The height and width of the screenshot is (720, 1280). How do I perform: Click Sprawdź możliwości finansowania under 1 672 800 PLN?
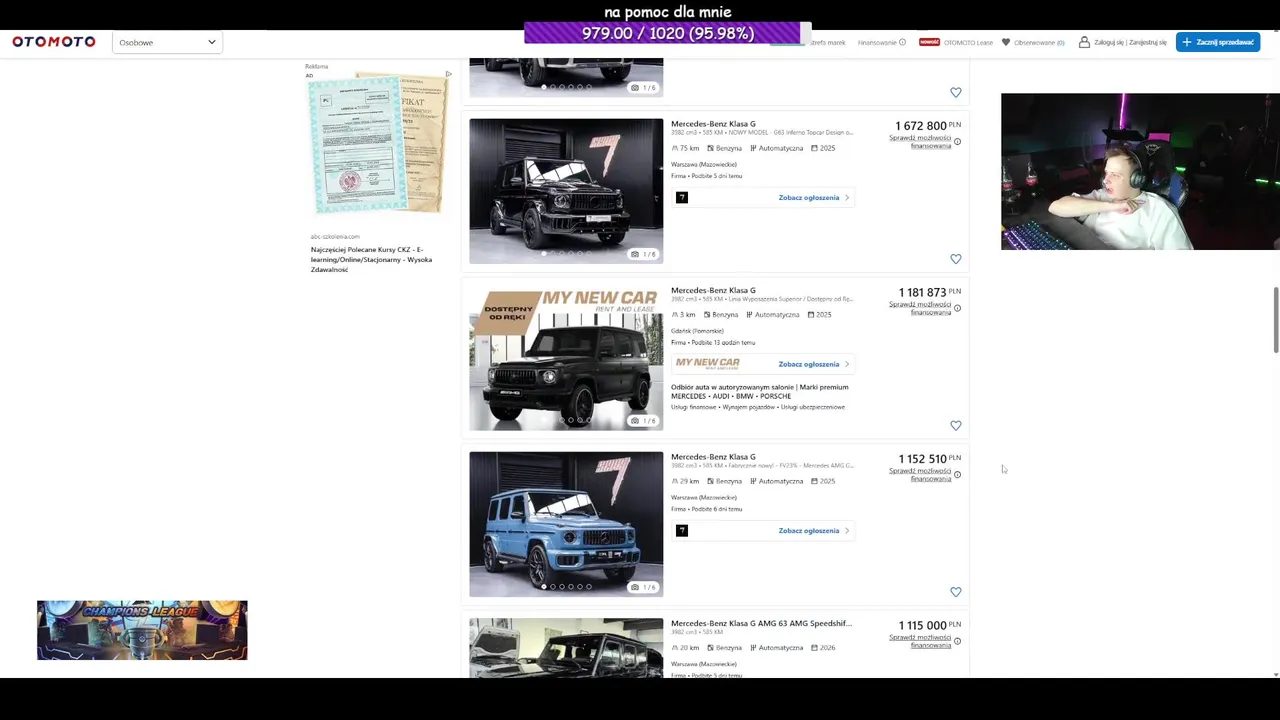(920, 142)
